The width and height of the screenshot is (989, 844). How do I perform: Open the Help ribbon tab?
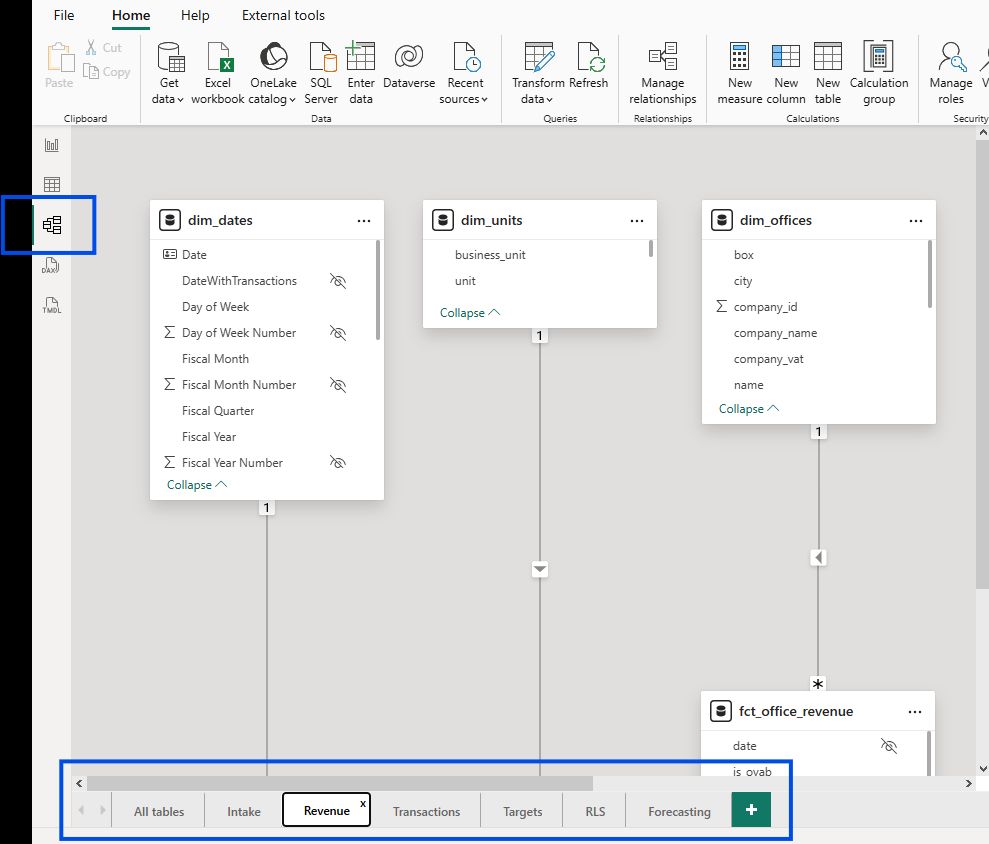pos(195,15)
